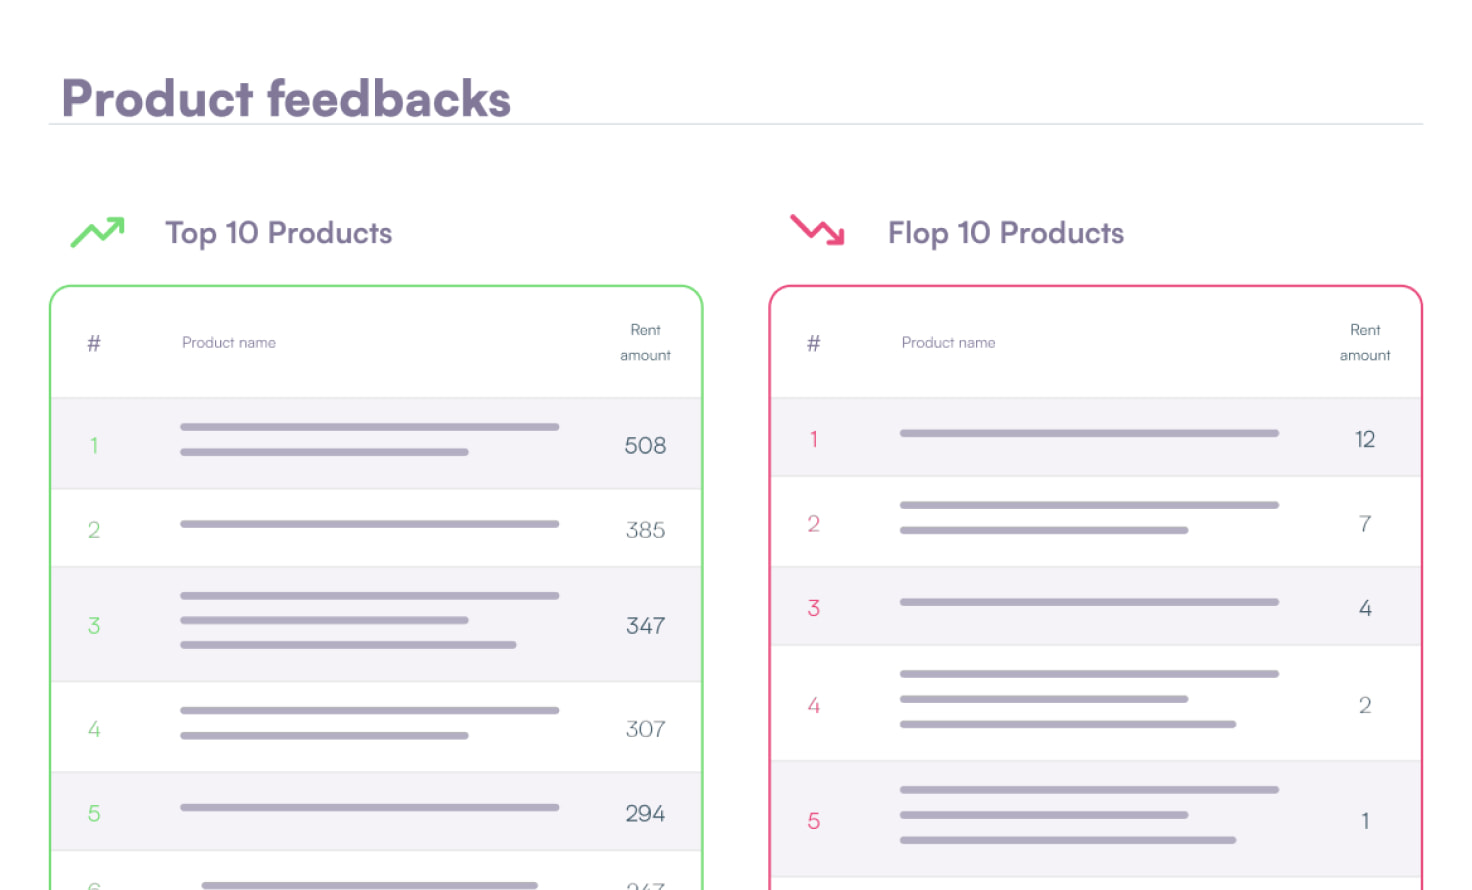Click Product name header in Flop table
This screenshot has height=890, width=1472.
click(948, 343)
